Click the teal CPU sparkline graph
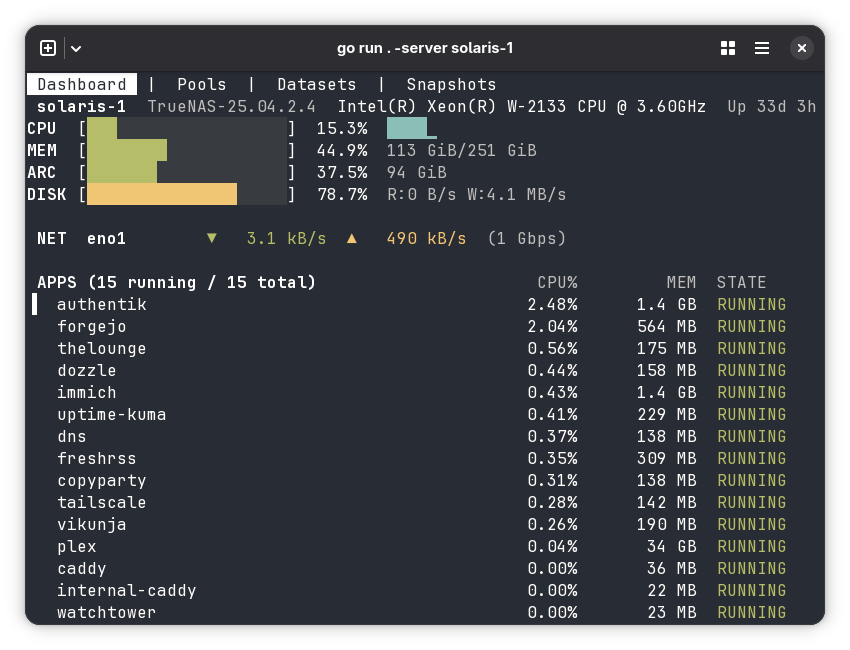 [411, 128]
